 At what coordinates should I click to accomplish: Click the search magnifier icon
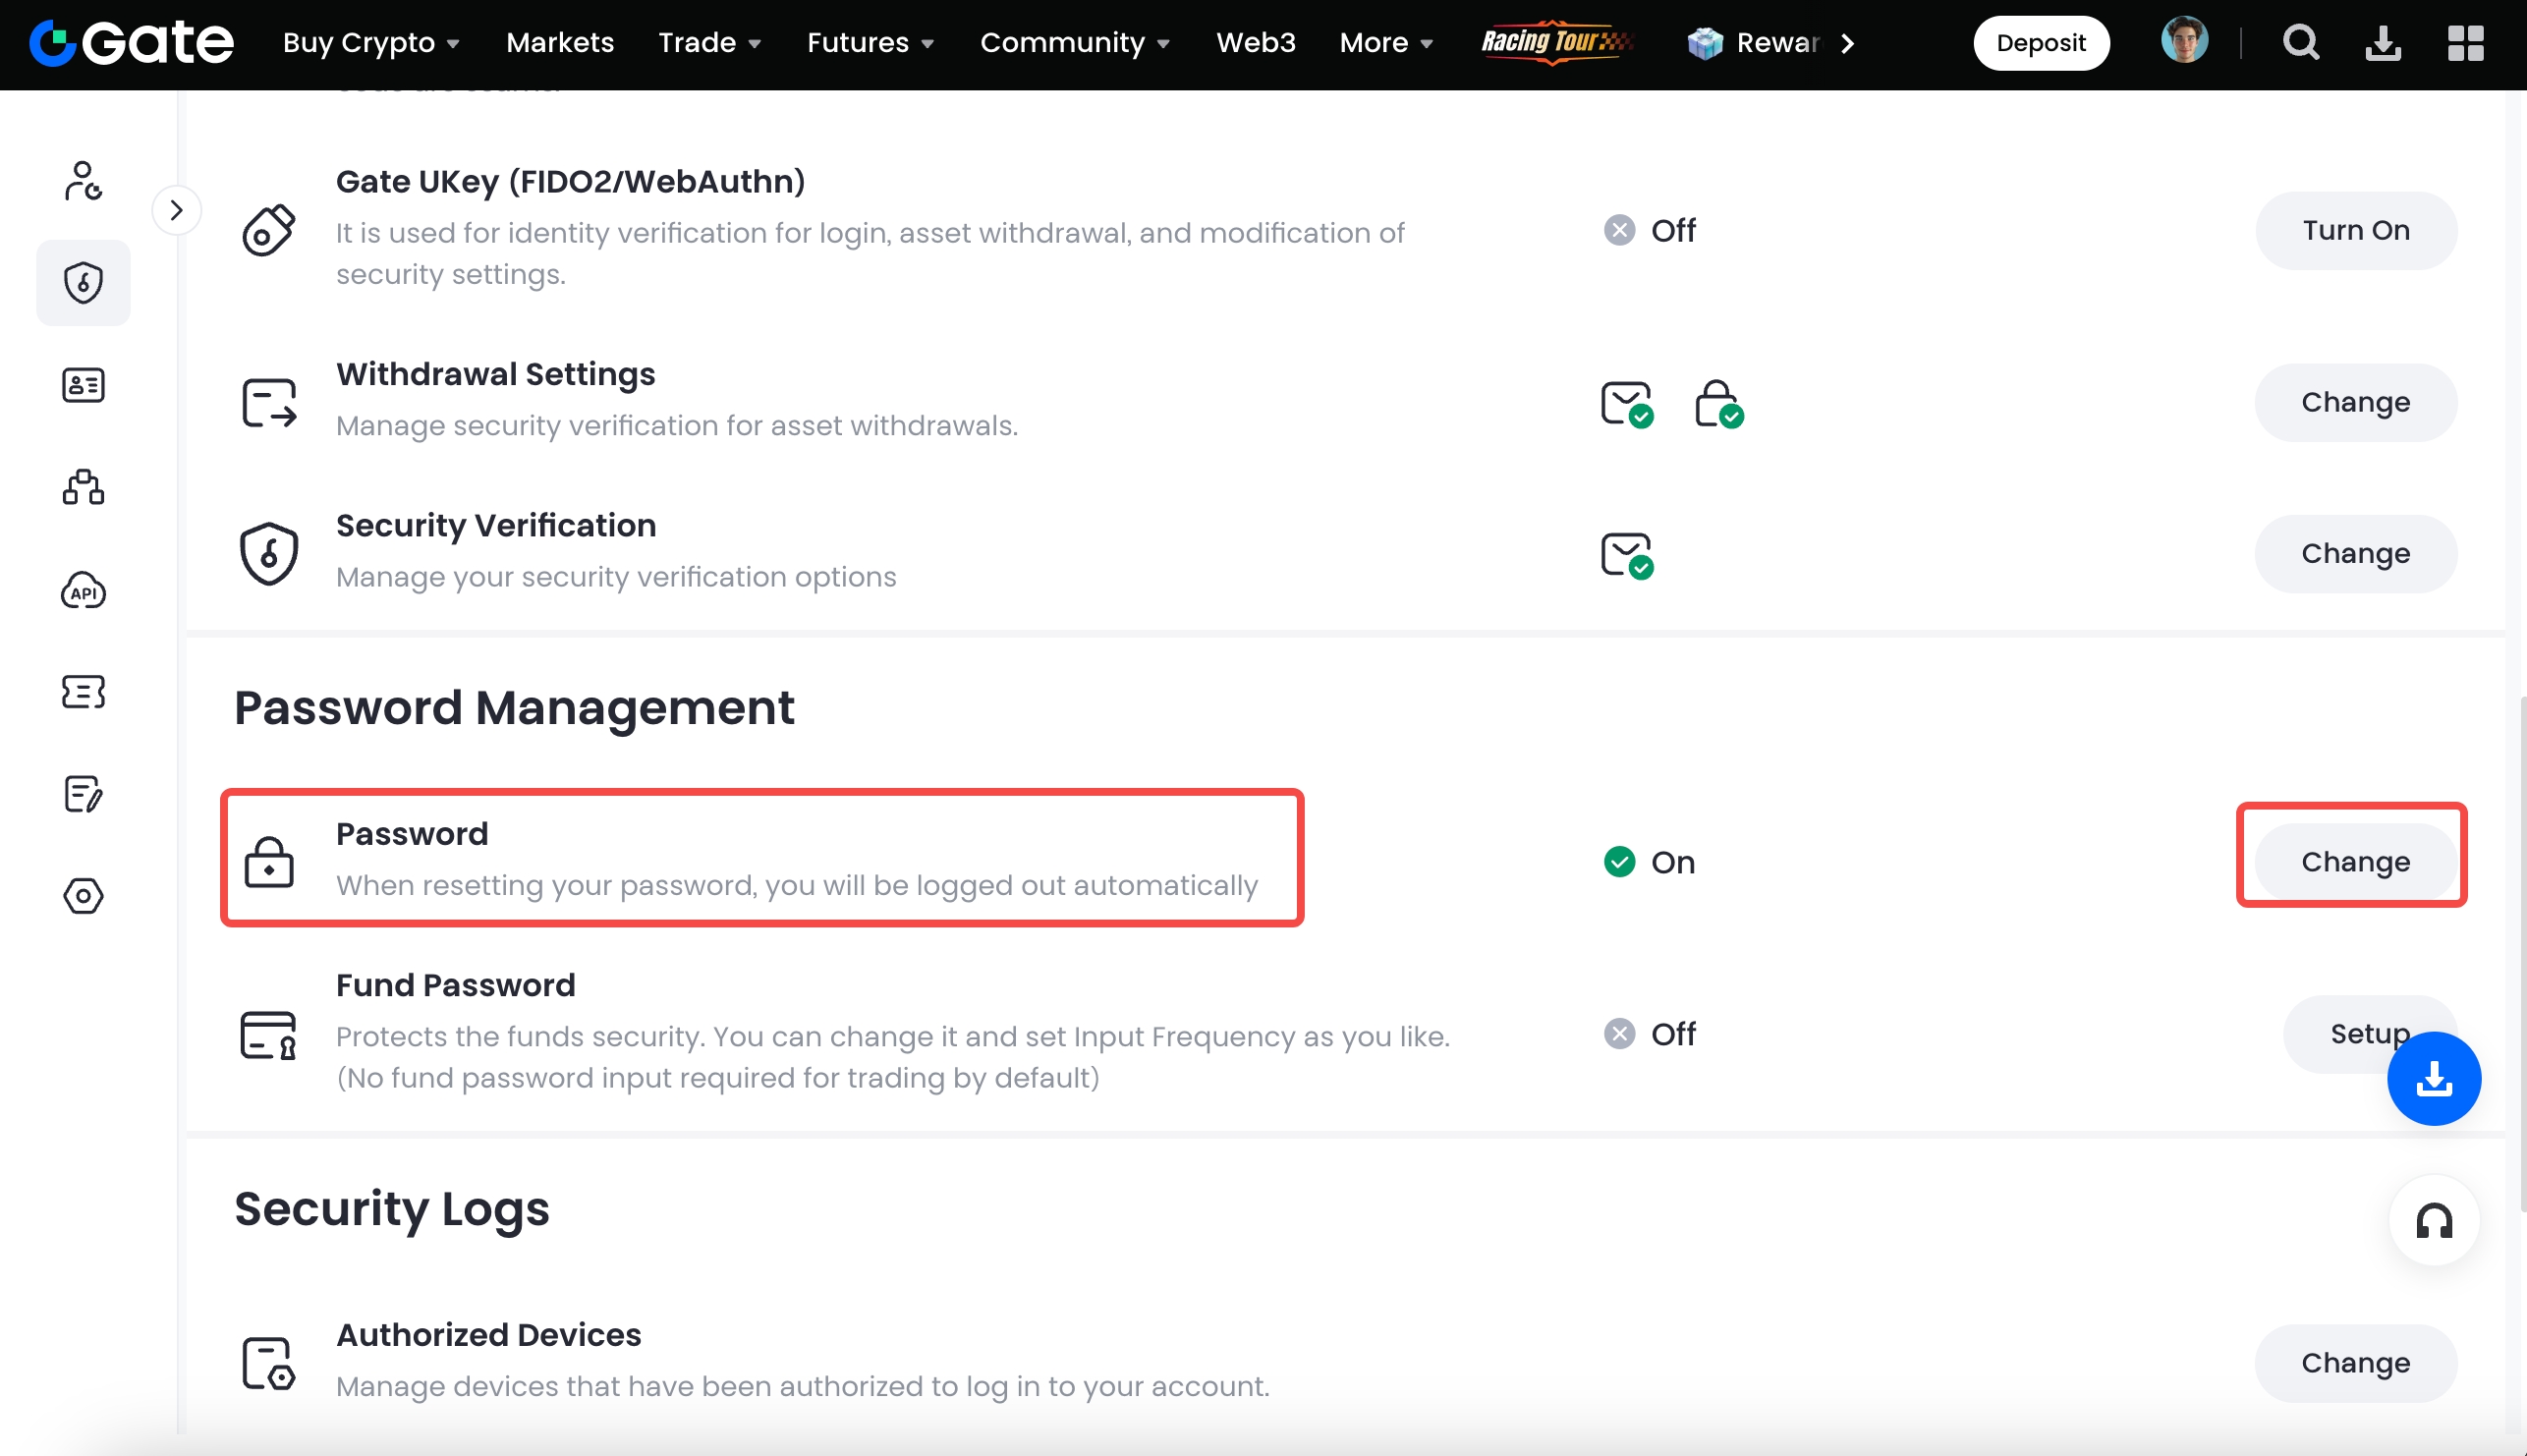pyautogui.click(x=2300, y=43)
